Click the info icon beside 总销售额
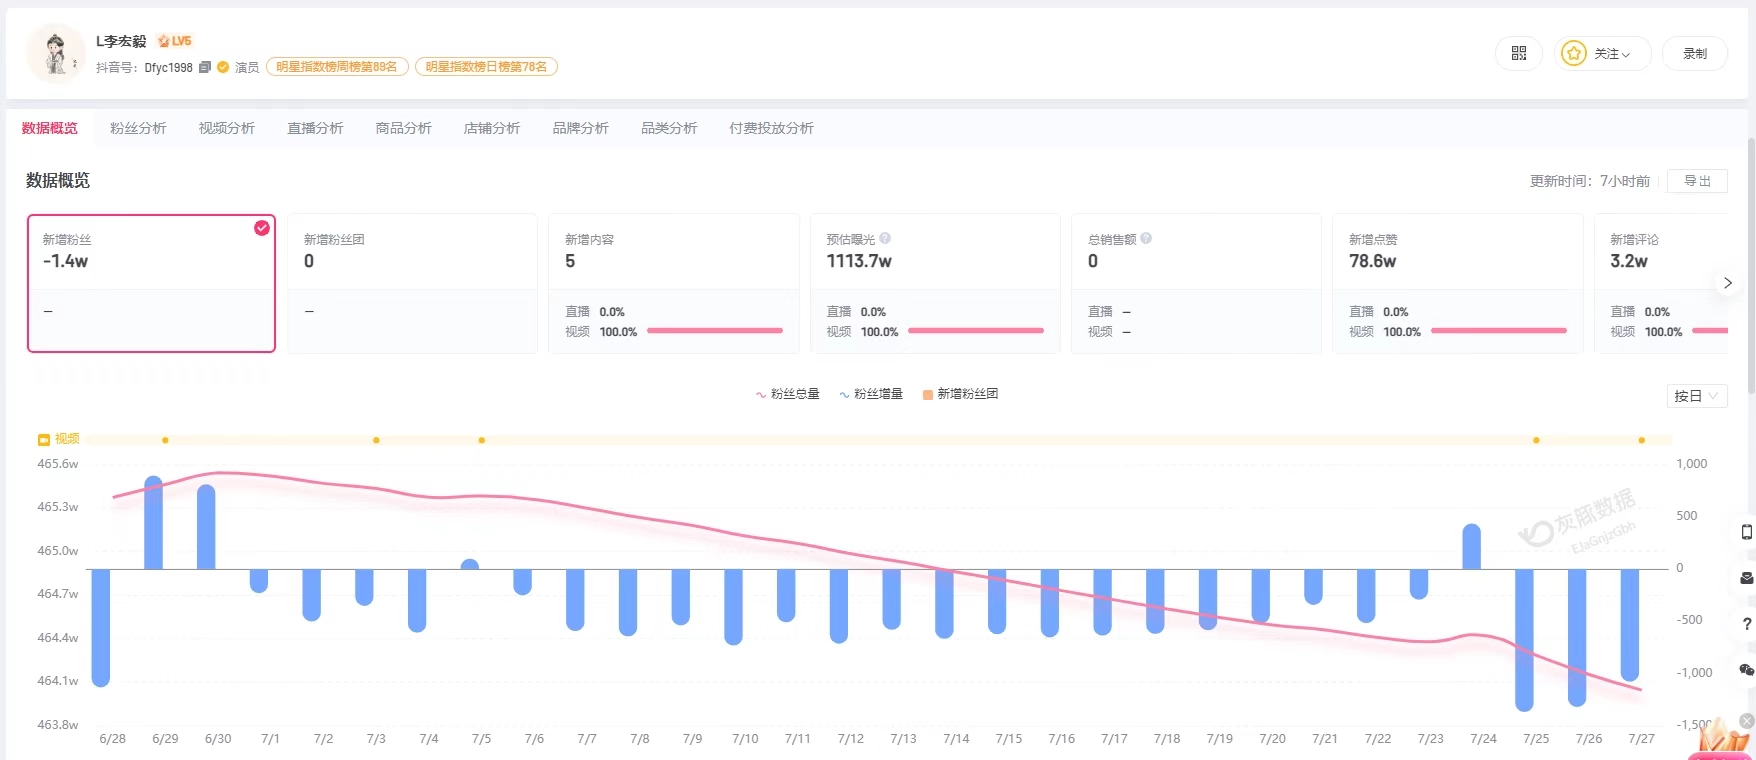Viewport: 1756px width, 760px height. tap(1146, 239)
